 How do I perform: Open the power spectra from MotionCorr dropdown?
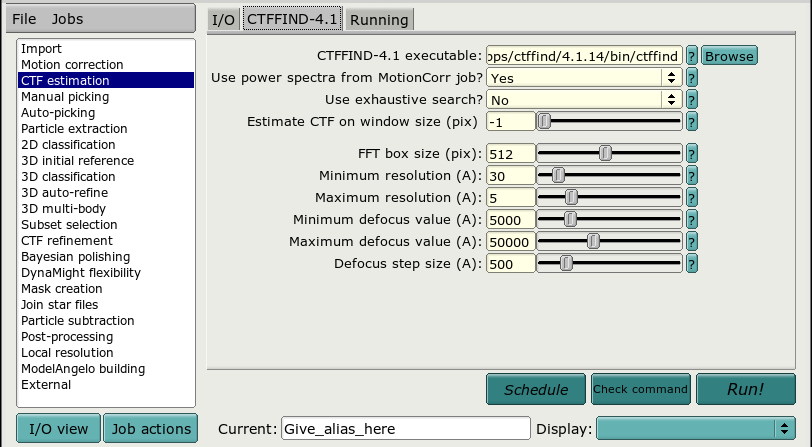pyautogui.click(x=584, y=78)
